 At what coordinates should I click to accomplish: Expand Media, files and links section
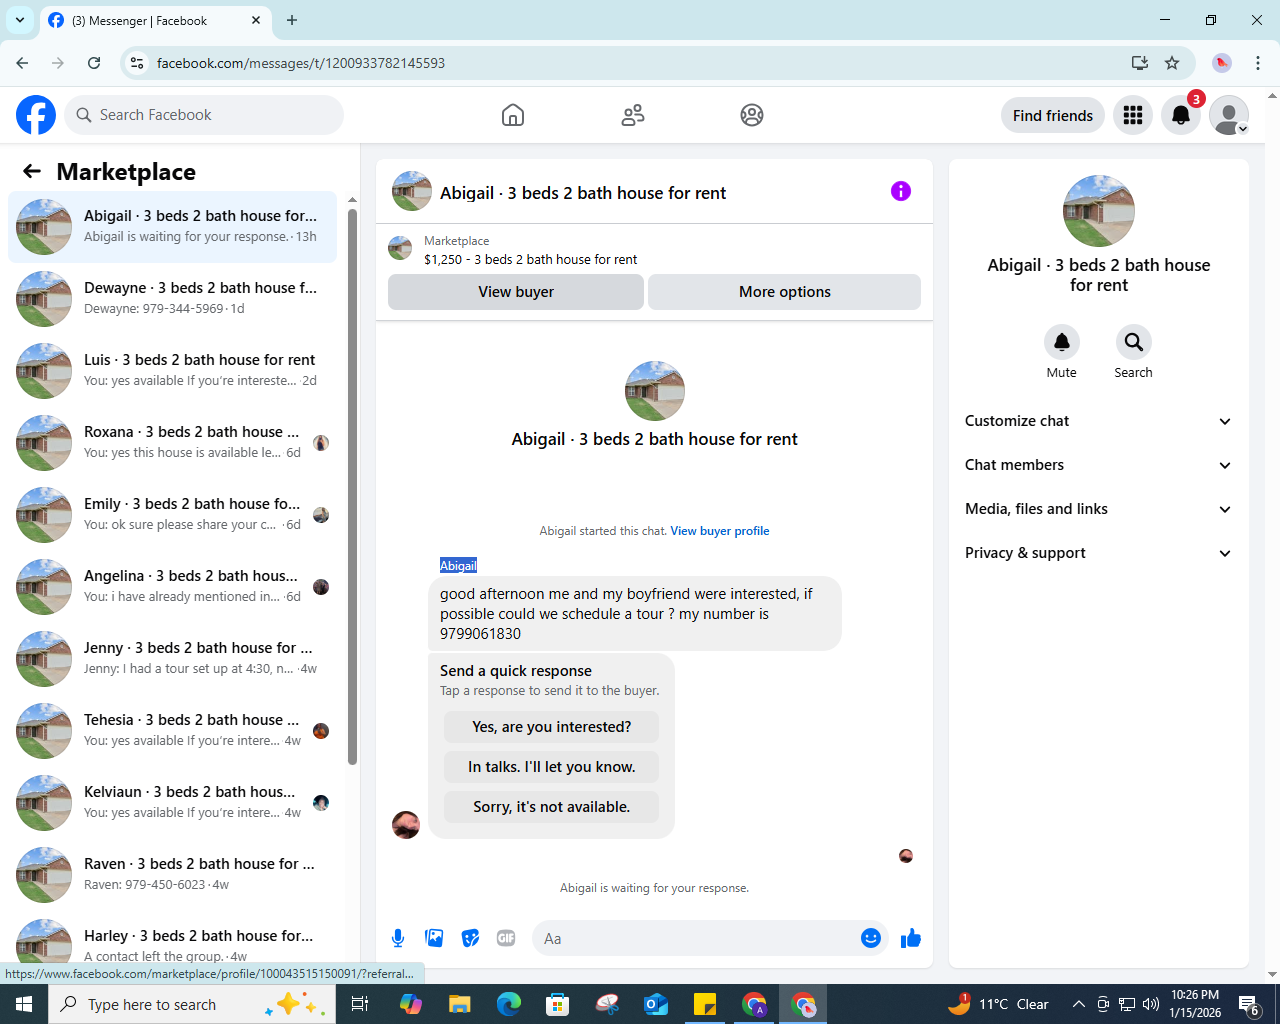point(1099,509)
